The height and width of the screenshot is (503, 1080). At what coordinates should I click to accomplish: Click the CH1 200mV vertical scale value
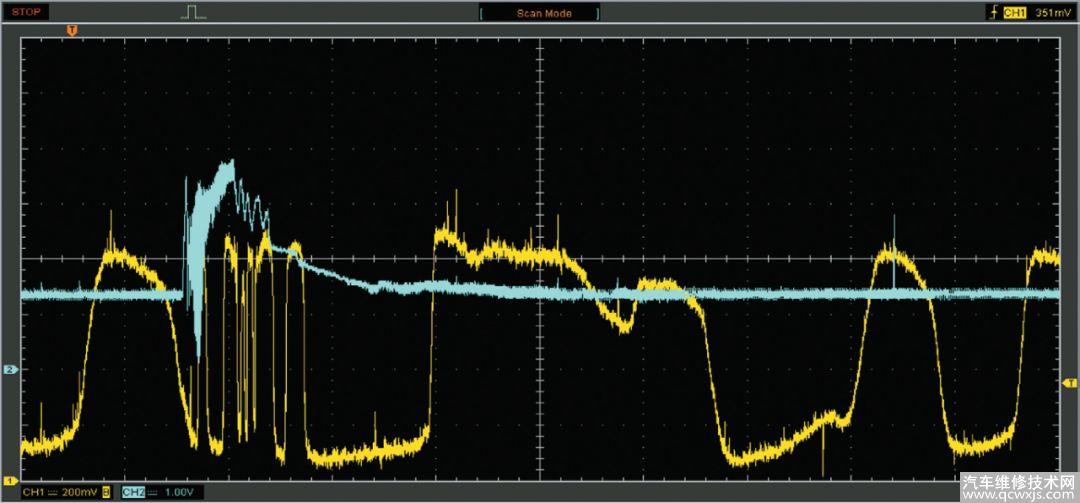[x=78, y=493]
